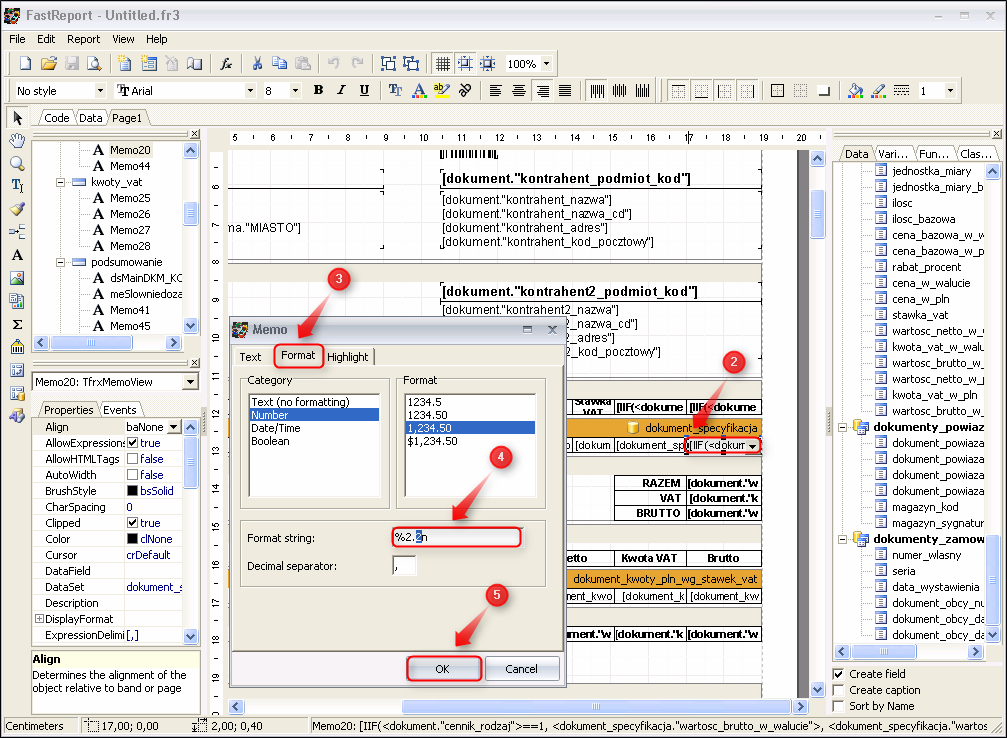1007x738 pixels.
Task: Click the Color property clNone swatch
Action: coord(132,539)
